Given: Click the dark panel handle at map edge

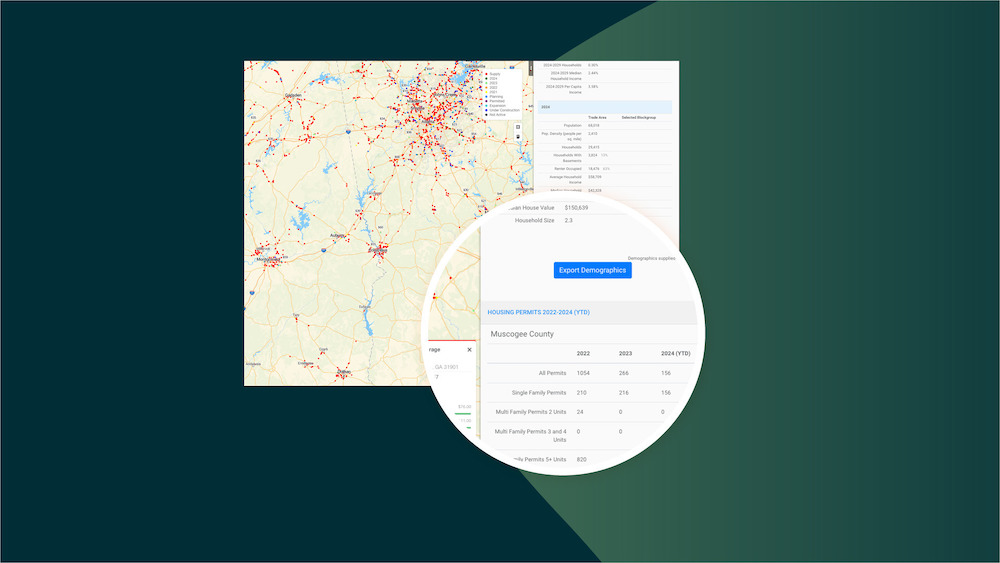Looking at the screenshot, I should click(531, 67).
